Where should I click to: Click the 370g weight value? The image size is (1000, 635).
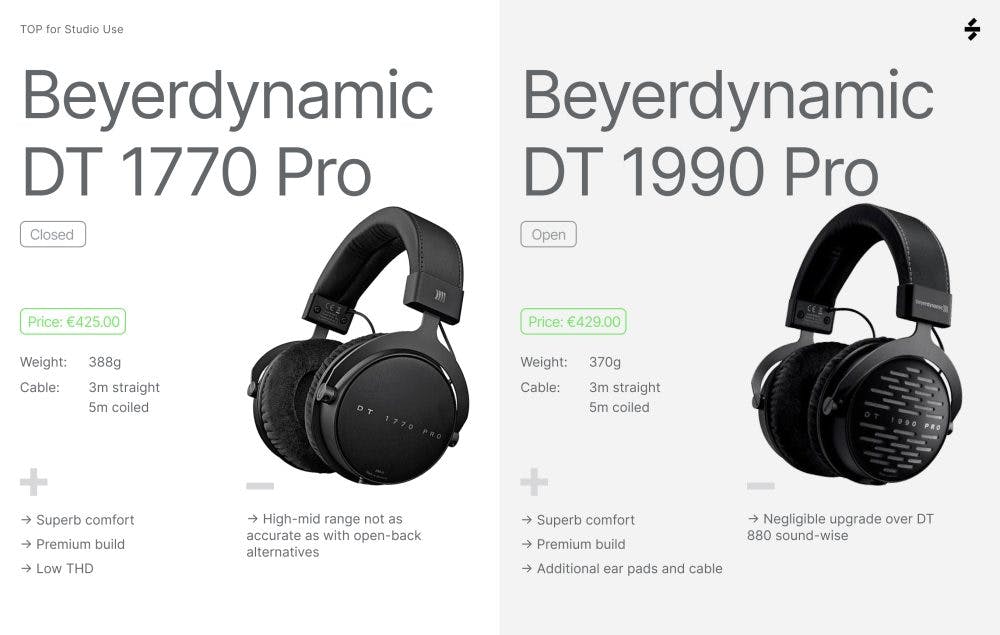(605, 362)
